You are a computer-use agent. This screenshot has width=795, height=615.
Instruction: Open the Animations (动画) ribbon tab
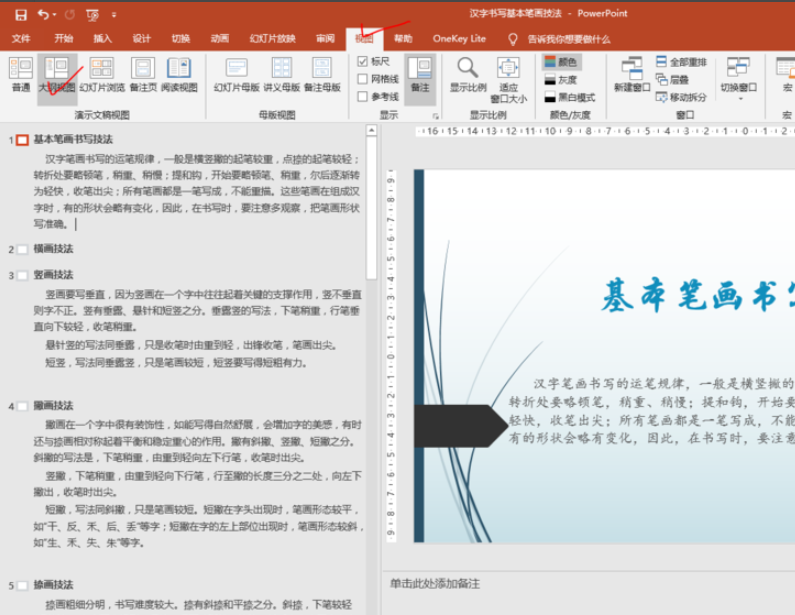coord(219,38)
